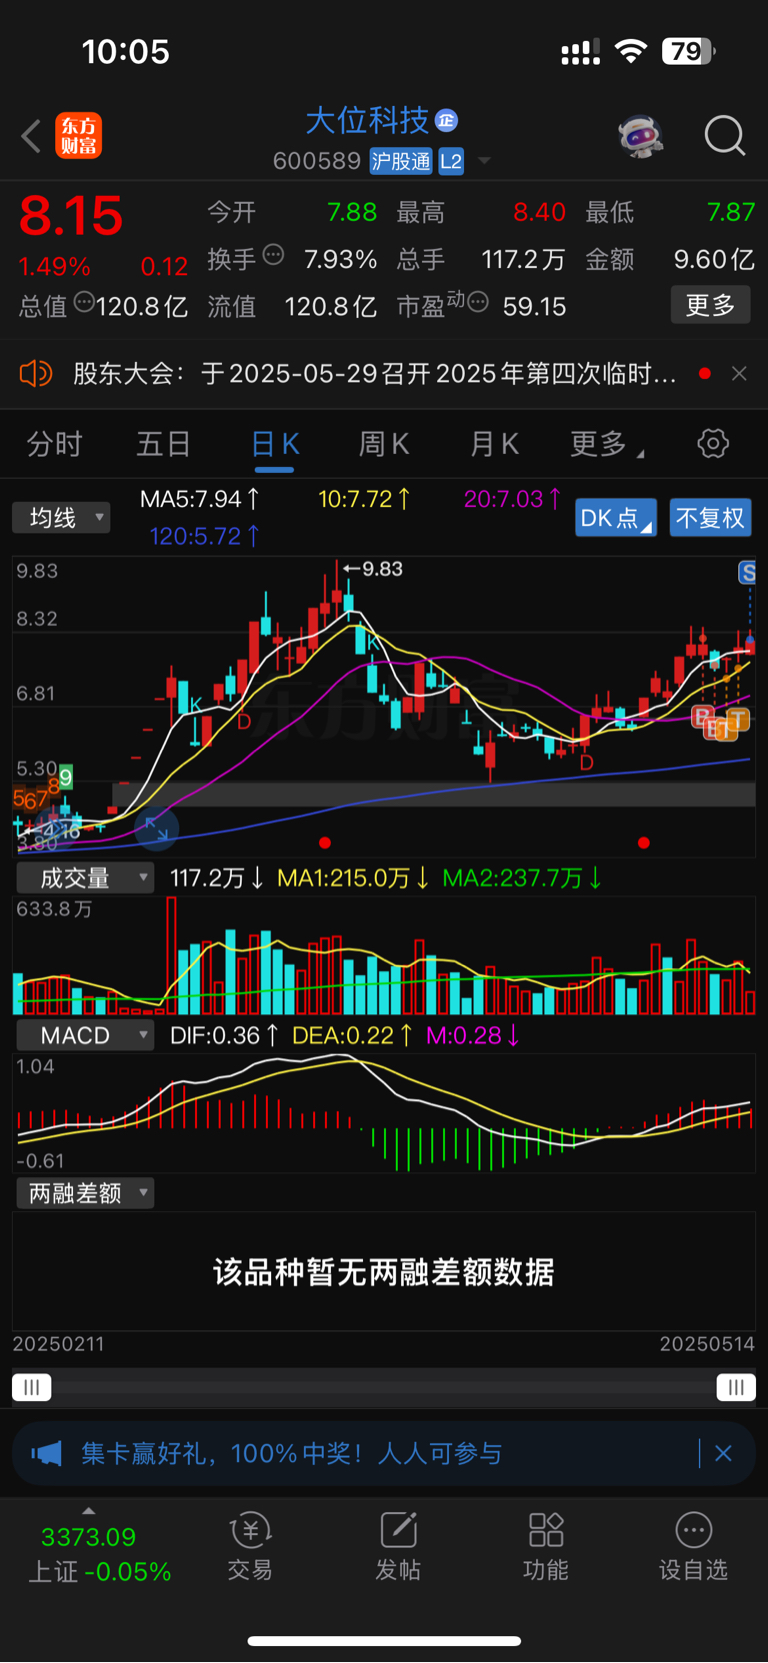
Task: Open the DK点 dropdown button
Action: [616, 517]
